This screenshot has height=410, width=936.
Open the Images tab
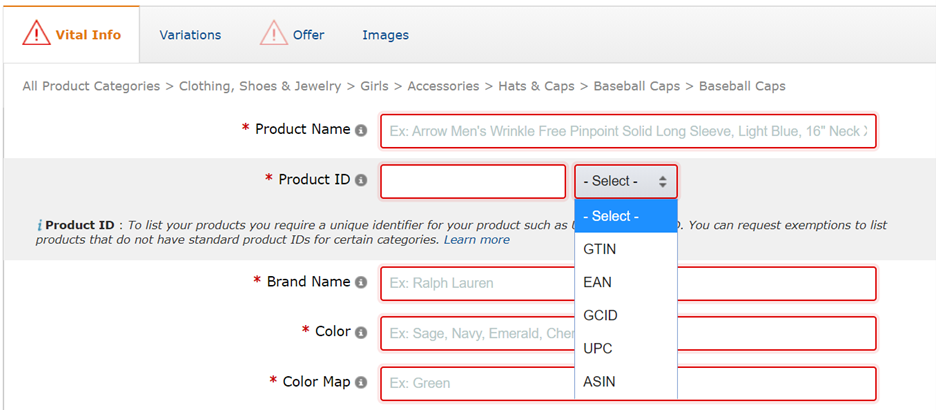386,35
